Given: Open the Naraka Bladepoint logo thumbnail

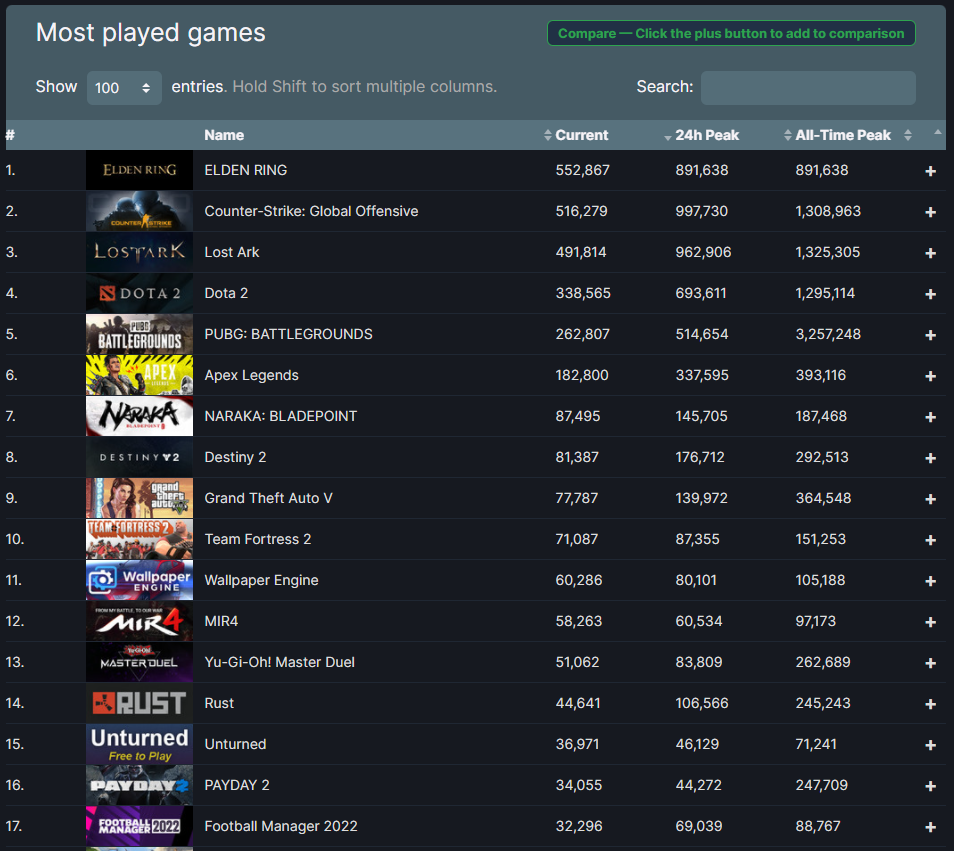Looking at the screenshot, I should click(139, 416).
